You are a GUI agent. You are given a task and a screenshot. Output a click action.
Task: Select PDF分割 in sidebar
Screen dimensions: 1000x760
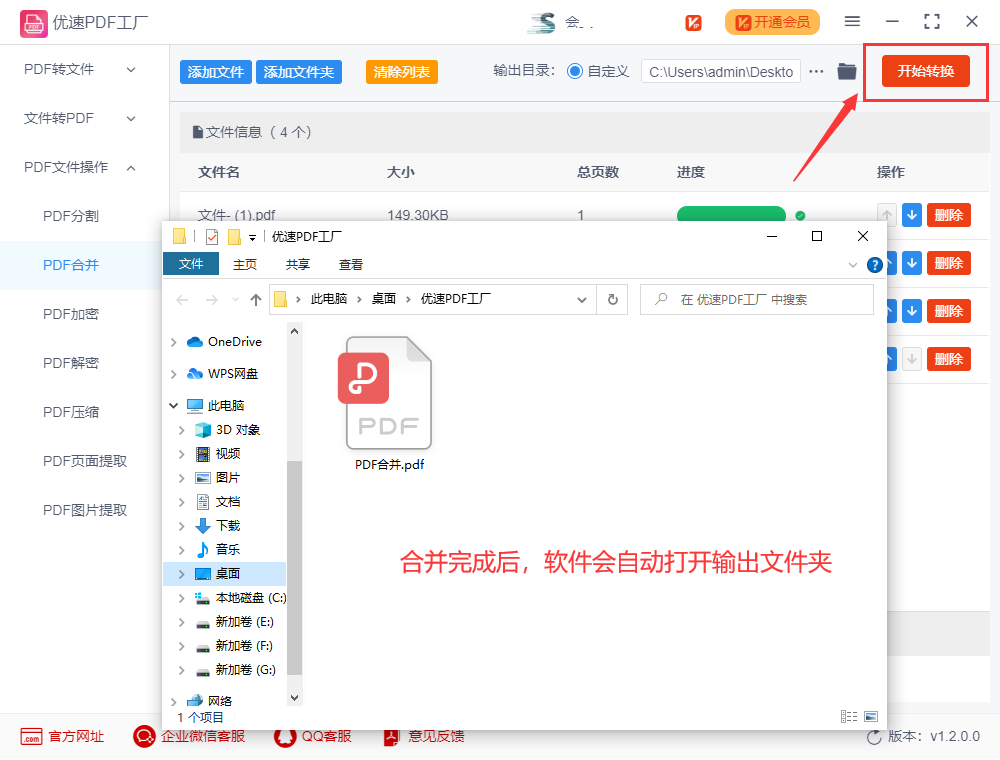coord(71,216)
